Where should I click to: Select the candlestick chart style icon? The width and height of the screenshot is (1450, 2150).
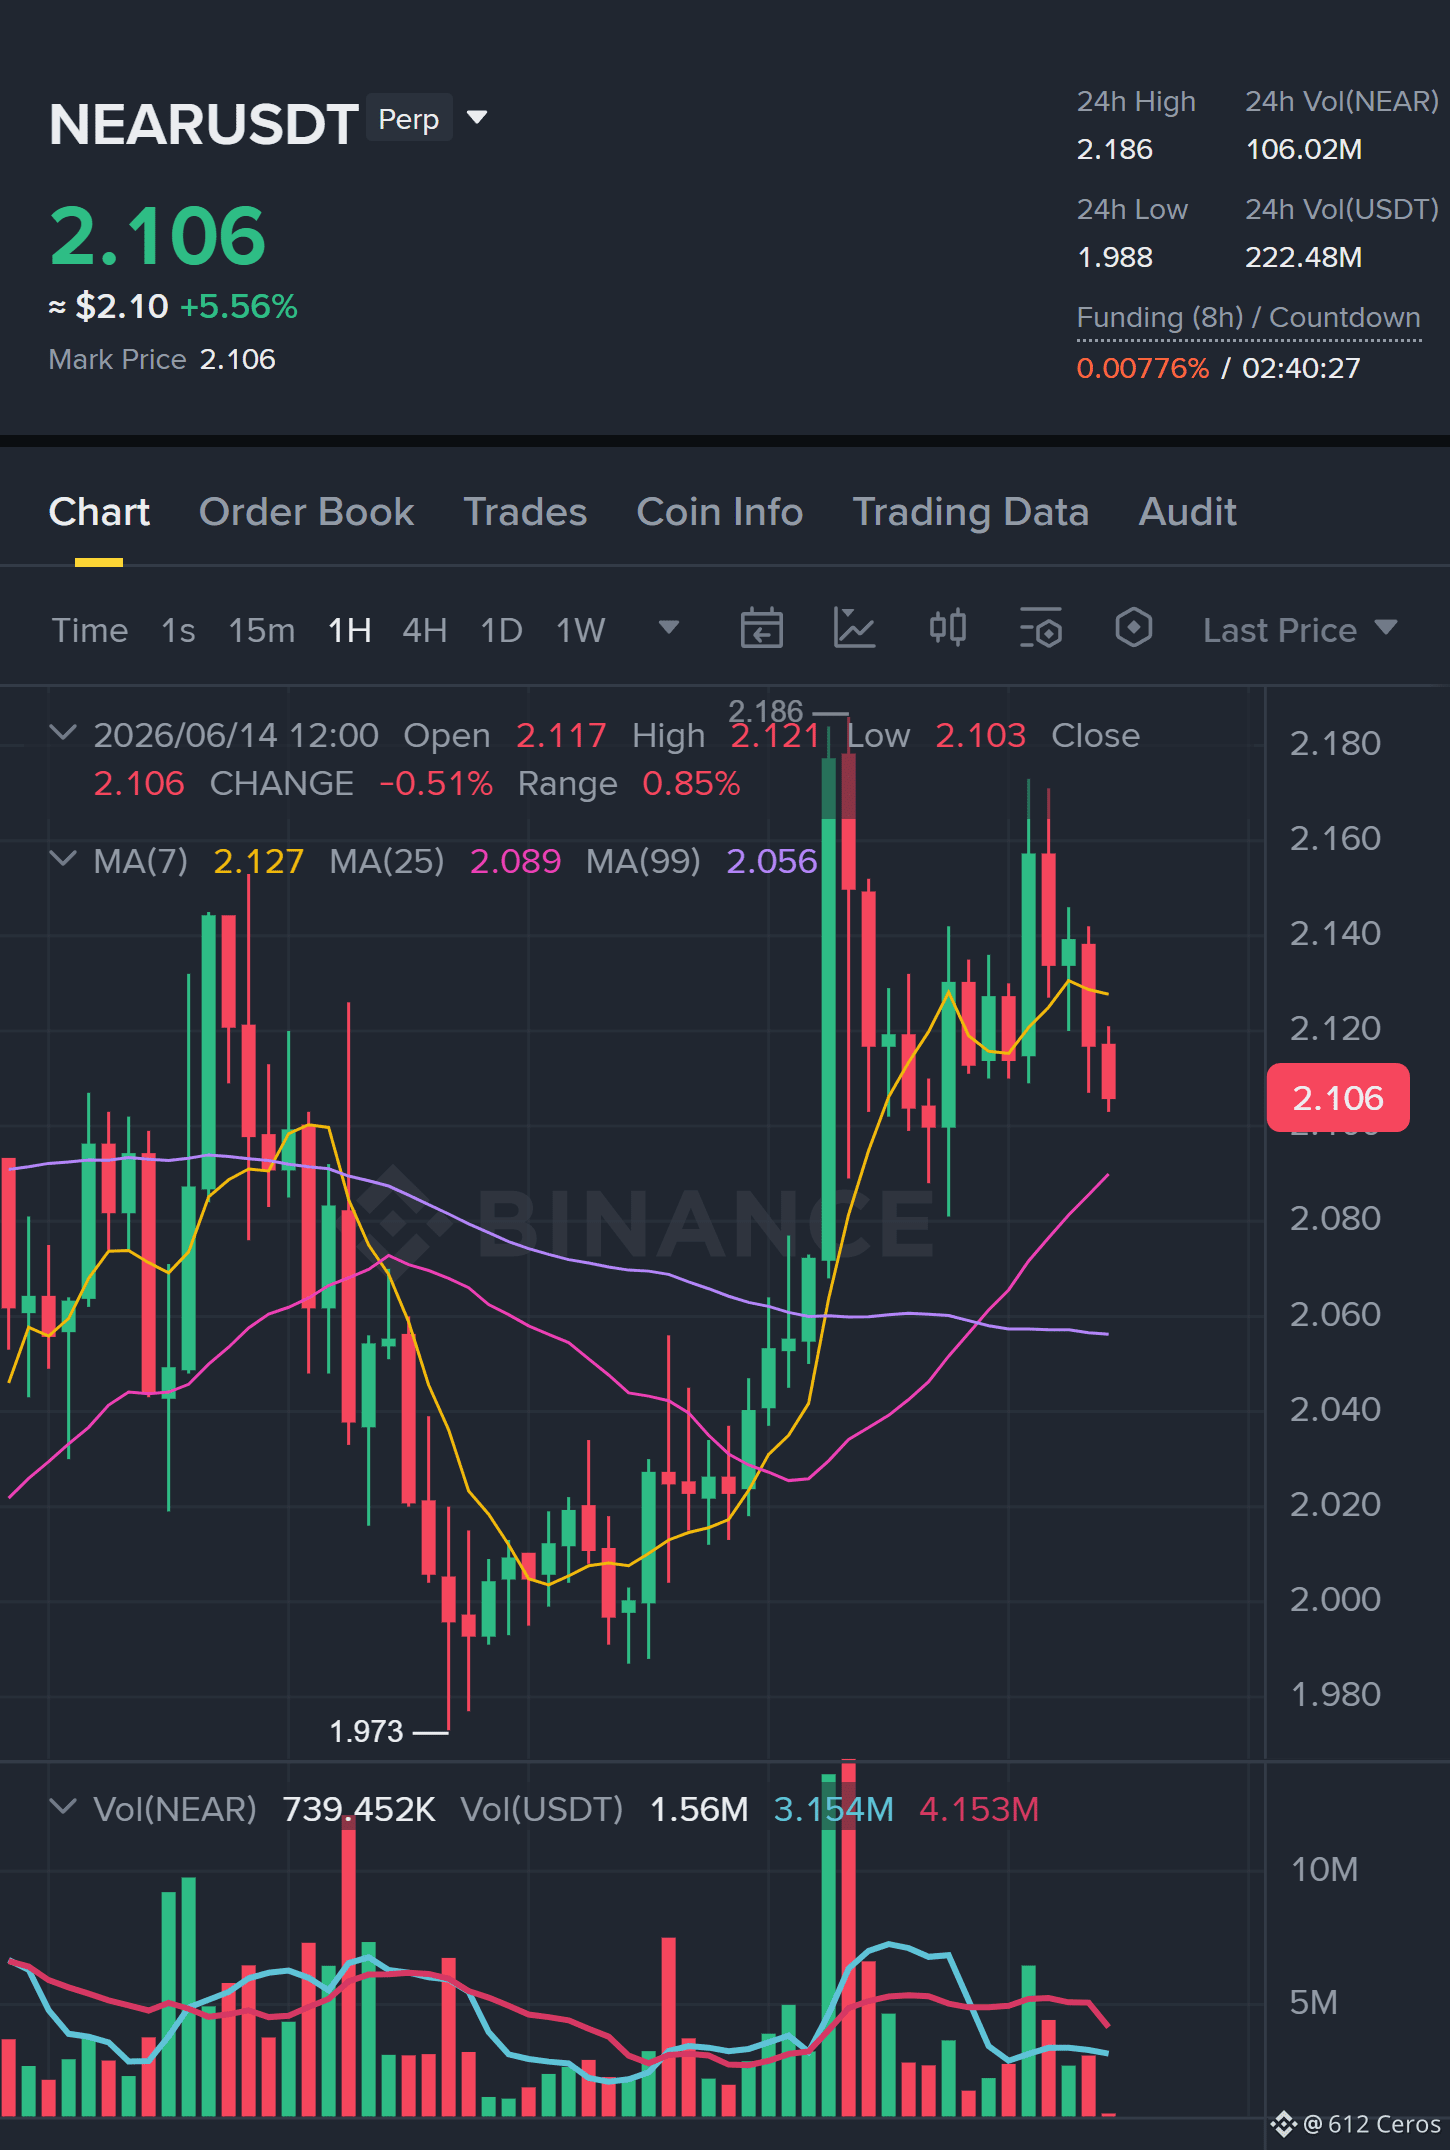pos(947,628)
